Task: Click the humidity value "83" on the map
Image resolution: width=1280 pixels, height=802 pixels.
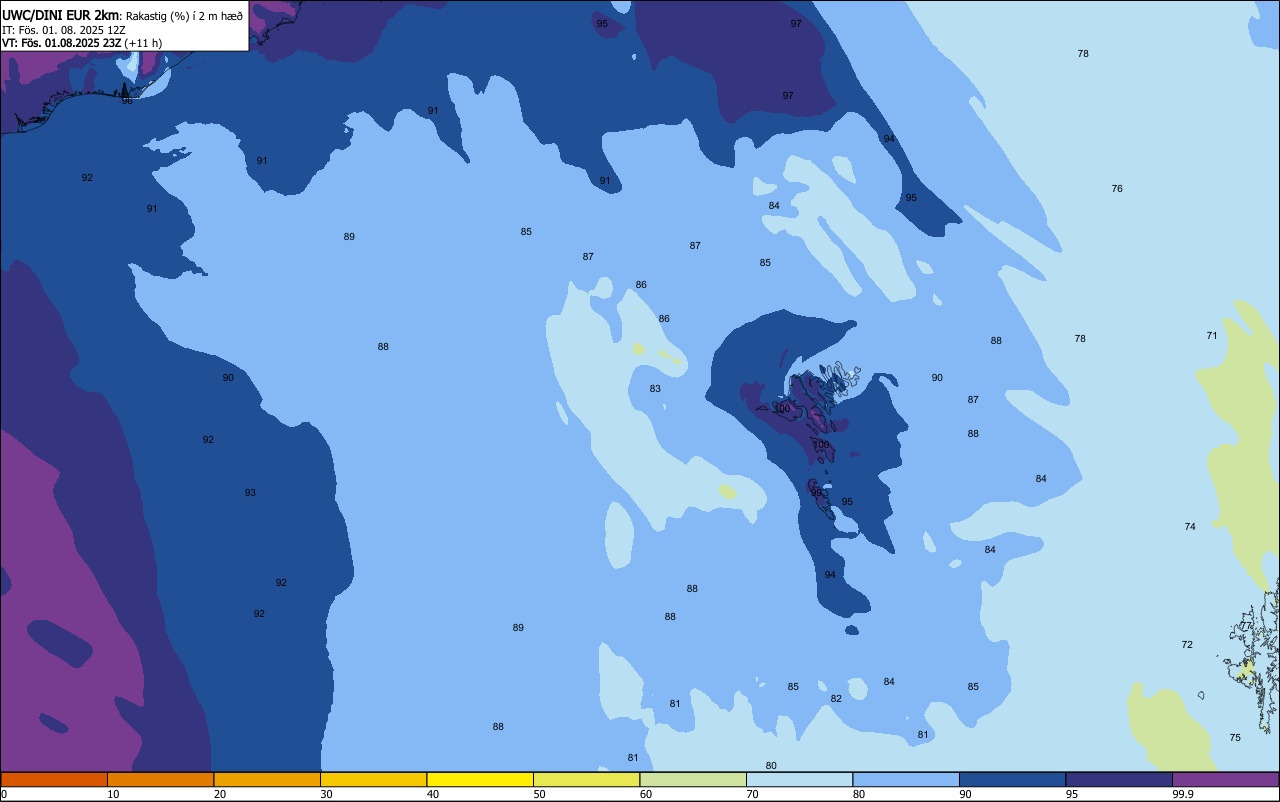Action: point(655,388)
